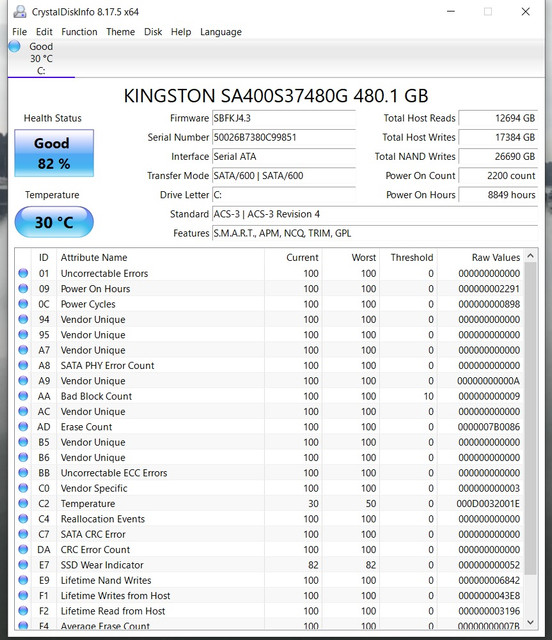Open the Help menu
The width and height of the screenshot is (552, 640).
181,32
